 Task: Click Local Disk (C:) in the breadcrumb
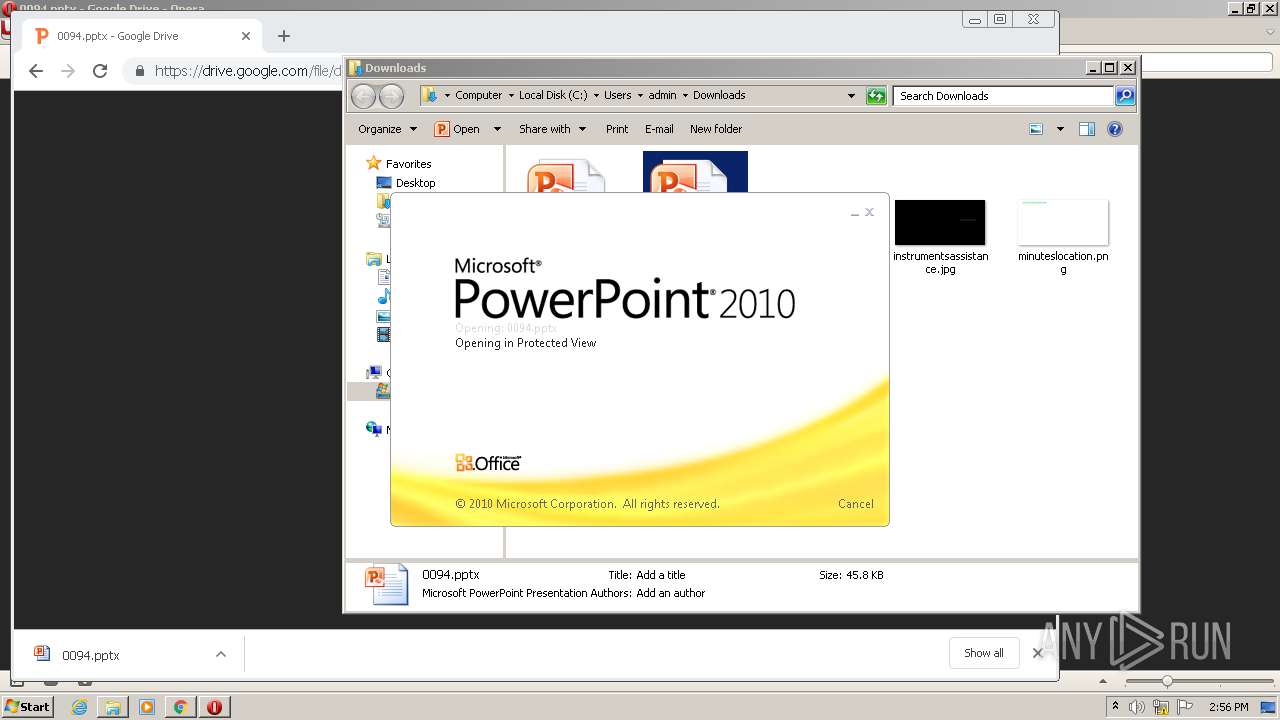[553, 96]
